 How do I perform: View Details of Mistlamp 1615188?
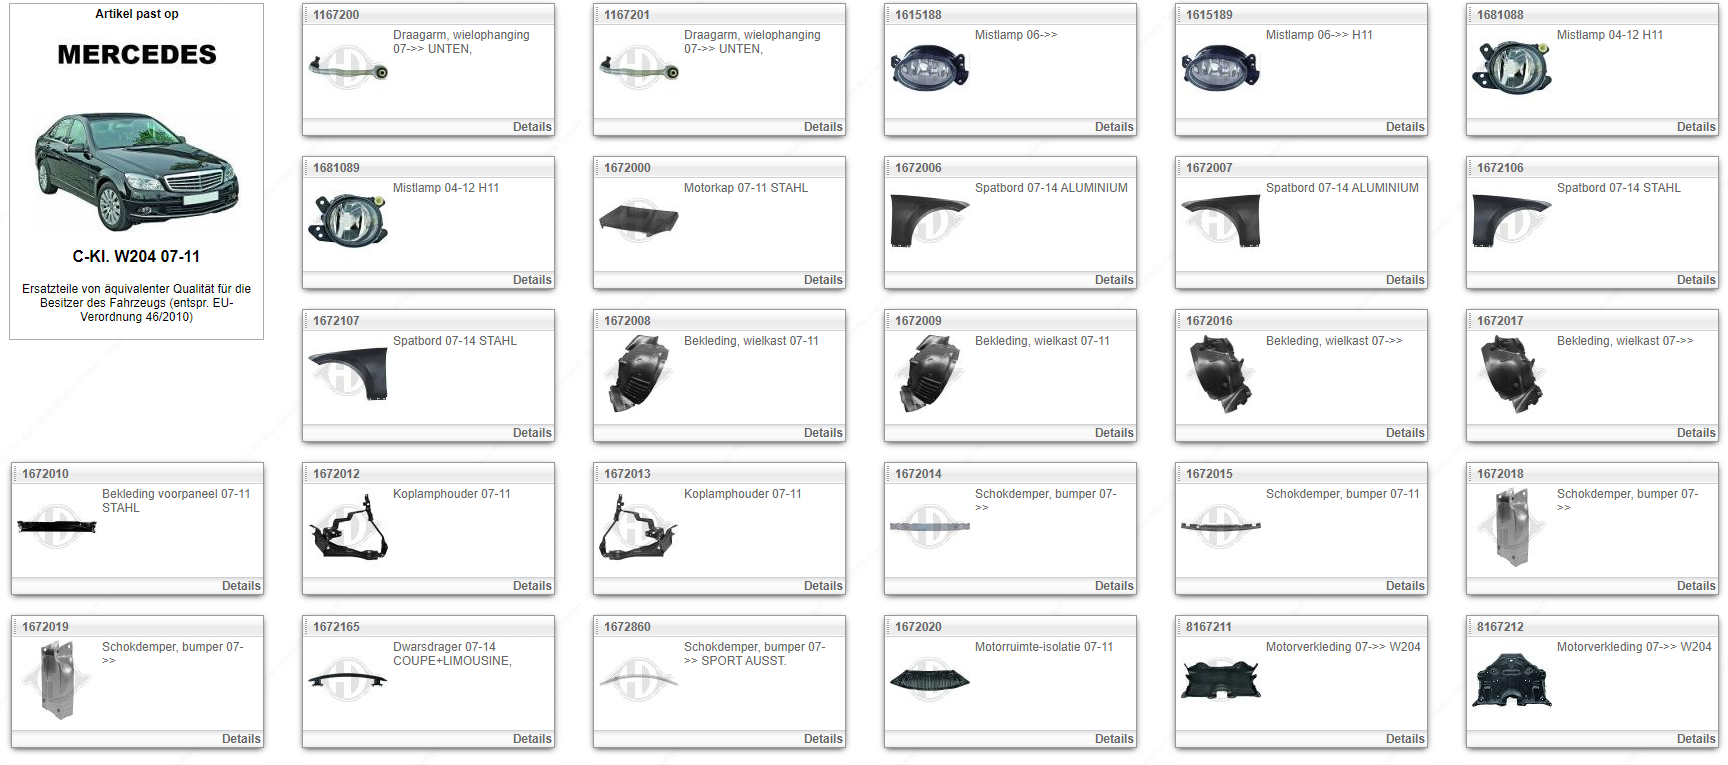[x=1114, y=127]
